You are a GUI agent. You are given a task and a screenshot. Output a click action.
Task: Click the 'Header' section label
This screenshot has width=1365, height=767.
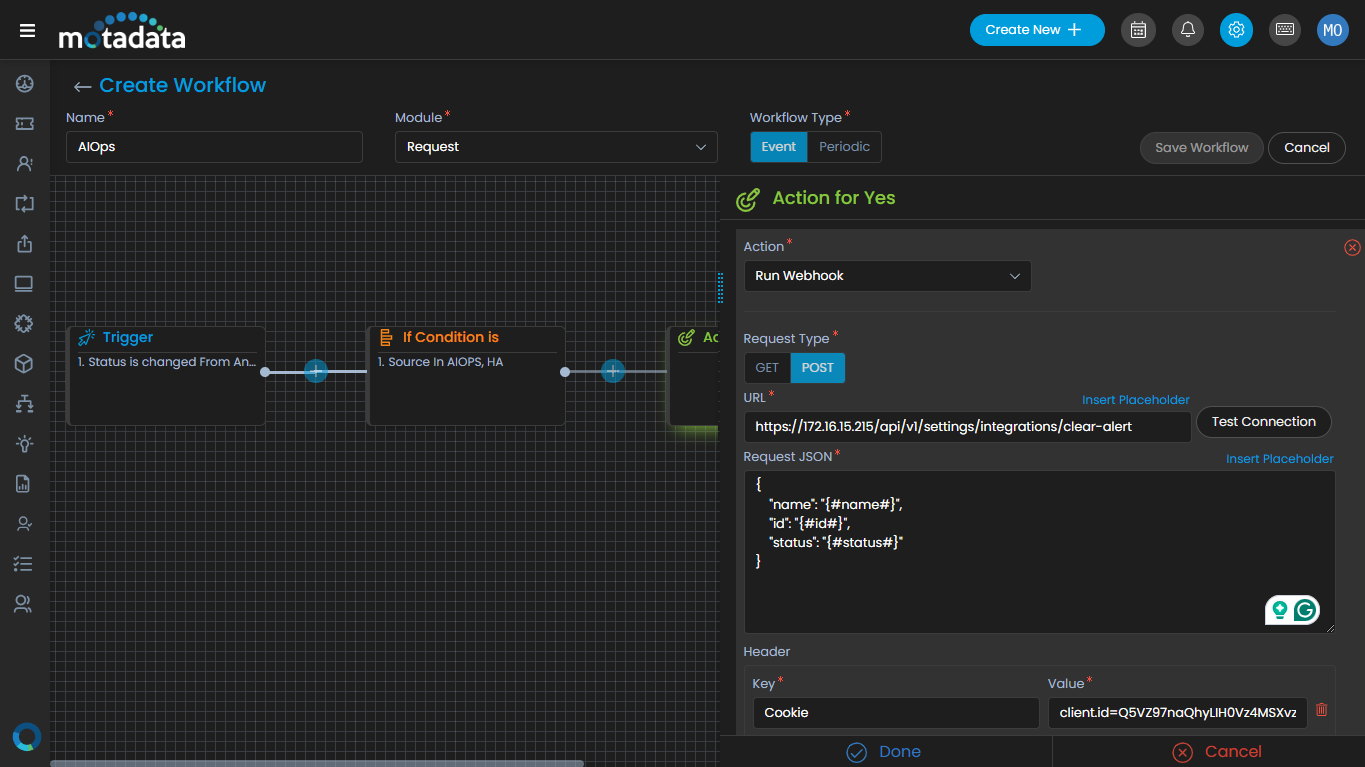(x=767, y=652)
